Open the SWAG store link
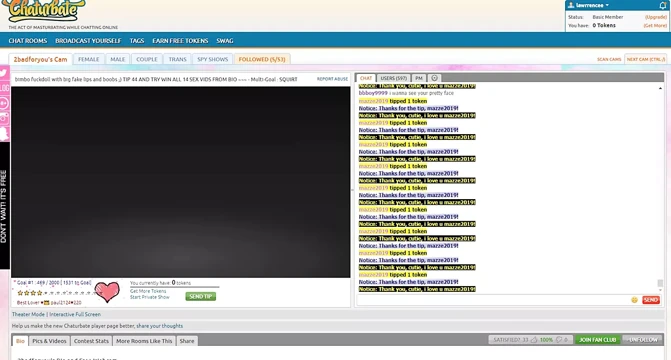The width and height of the screenshot is (671, 360). coord(225,41)
